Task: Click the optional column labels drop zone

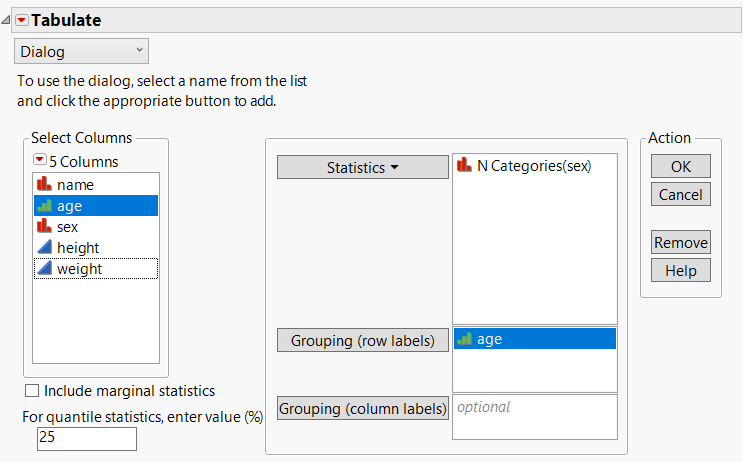Action: pos(534,416)
